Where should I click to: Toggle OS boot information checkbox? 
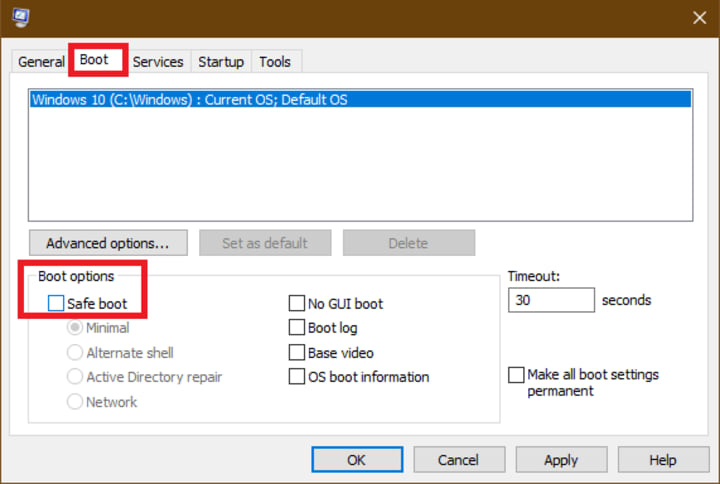pos(297,377)
